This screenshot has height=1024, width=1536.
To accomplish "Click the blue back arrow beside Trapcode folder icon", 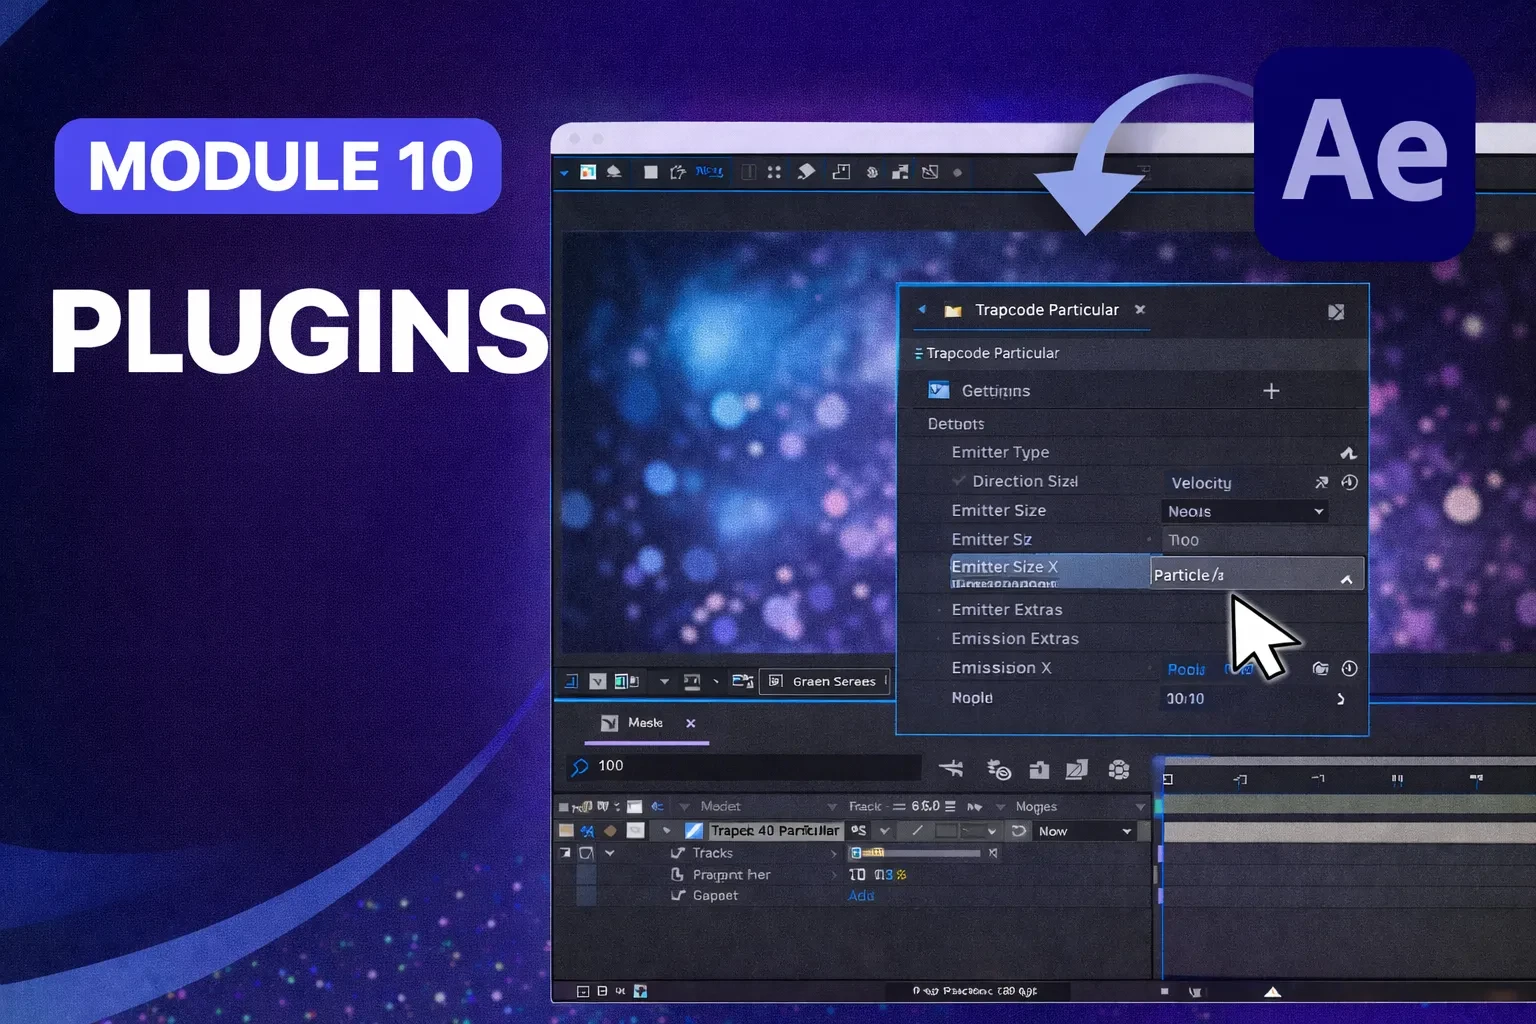I will [x=922, y=309].
